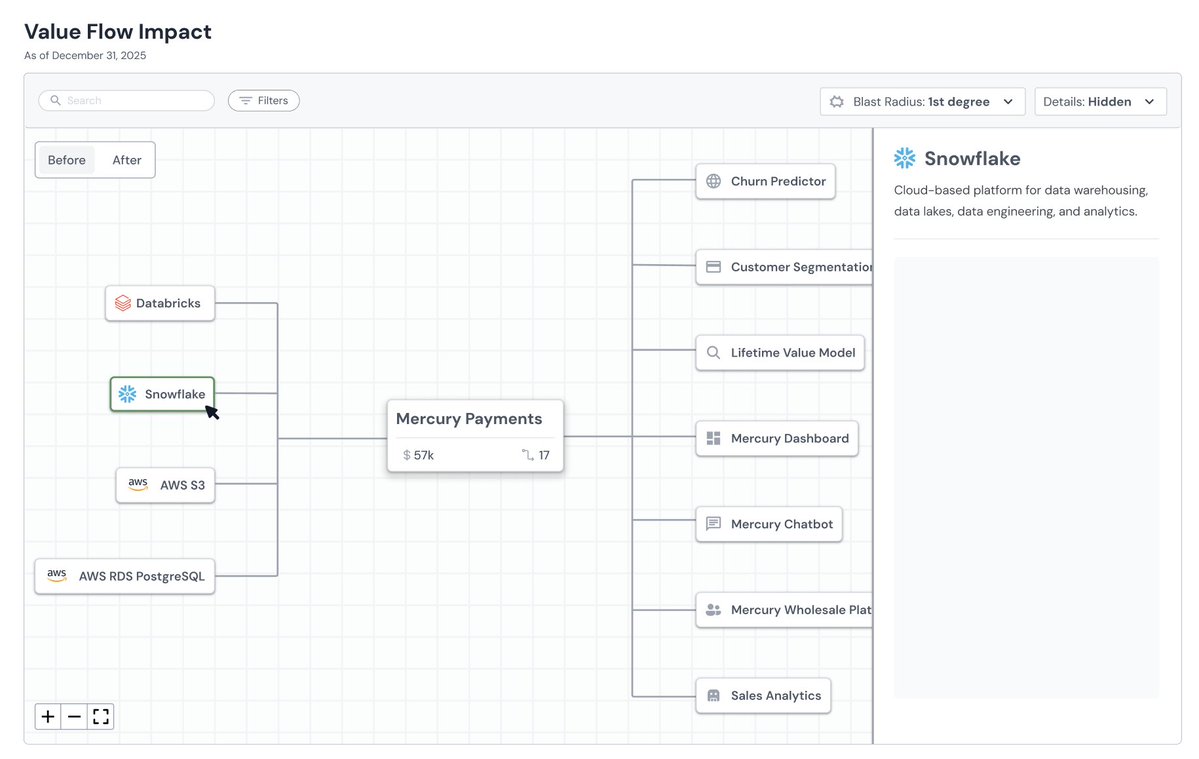Click the Blast Radius gear icon
The height and width of the screenshot is (759, 1199).
point(837,102)
